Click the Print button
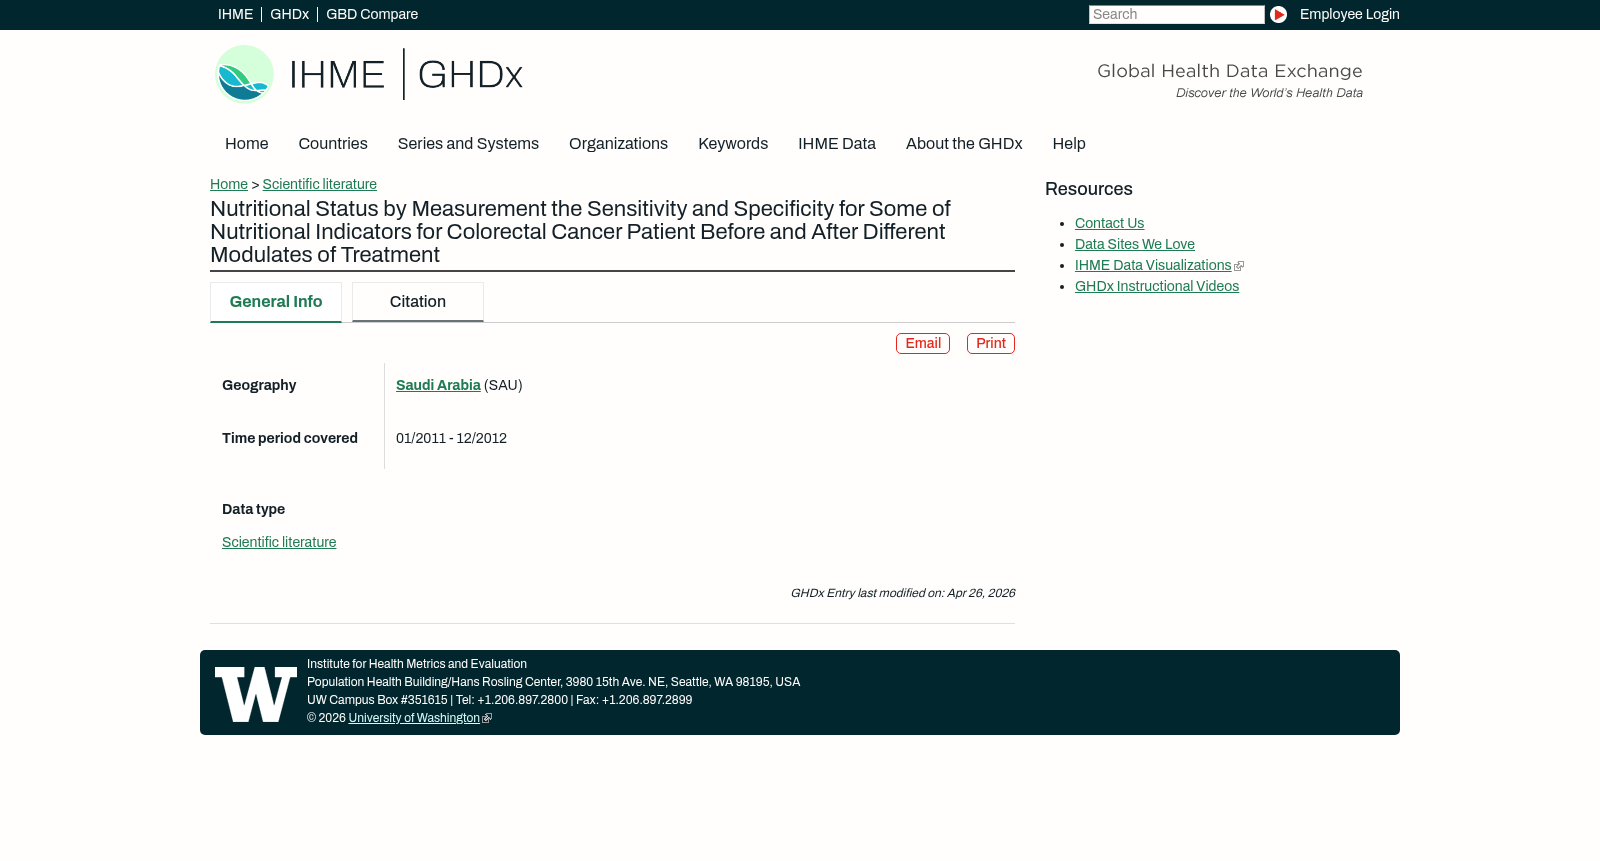Viewport: 1600px width, 861px height. (991, 344)
